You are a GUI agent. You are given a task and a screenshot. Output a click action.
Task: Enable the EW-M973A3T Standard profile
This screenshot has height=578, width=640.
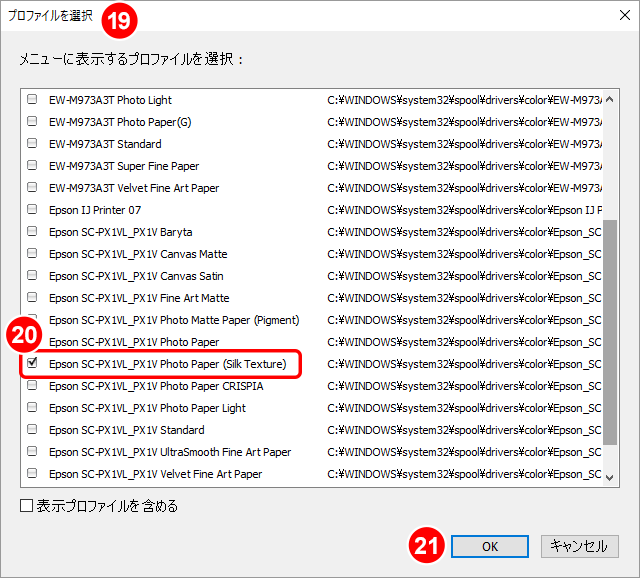tap(32, 144)
